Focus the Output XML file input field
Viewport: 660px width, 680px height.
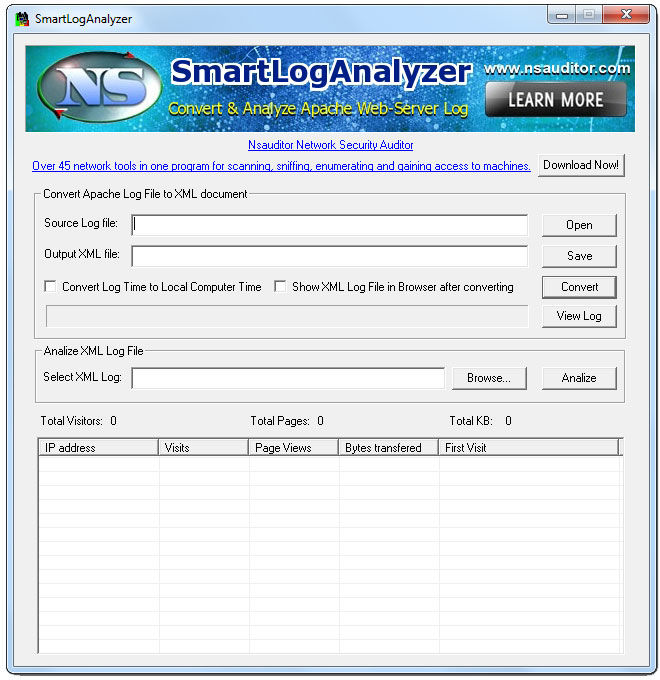click(330, 256)
